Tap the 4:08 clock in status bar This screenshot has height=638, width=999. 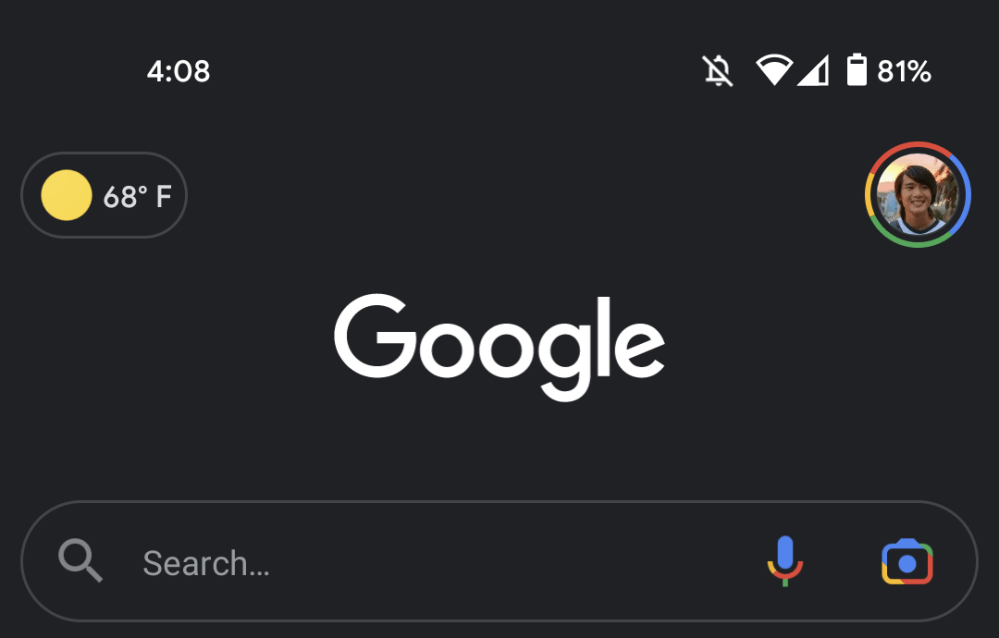click(x=178, y=71)
